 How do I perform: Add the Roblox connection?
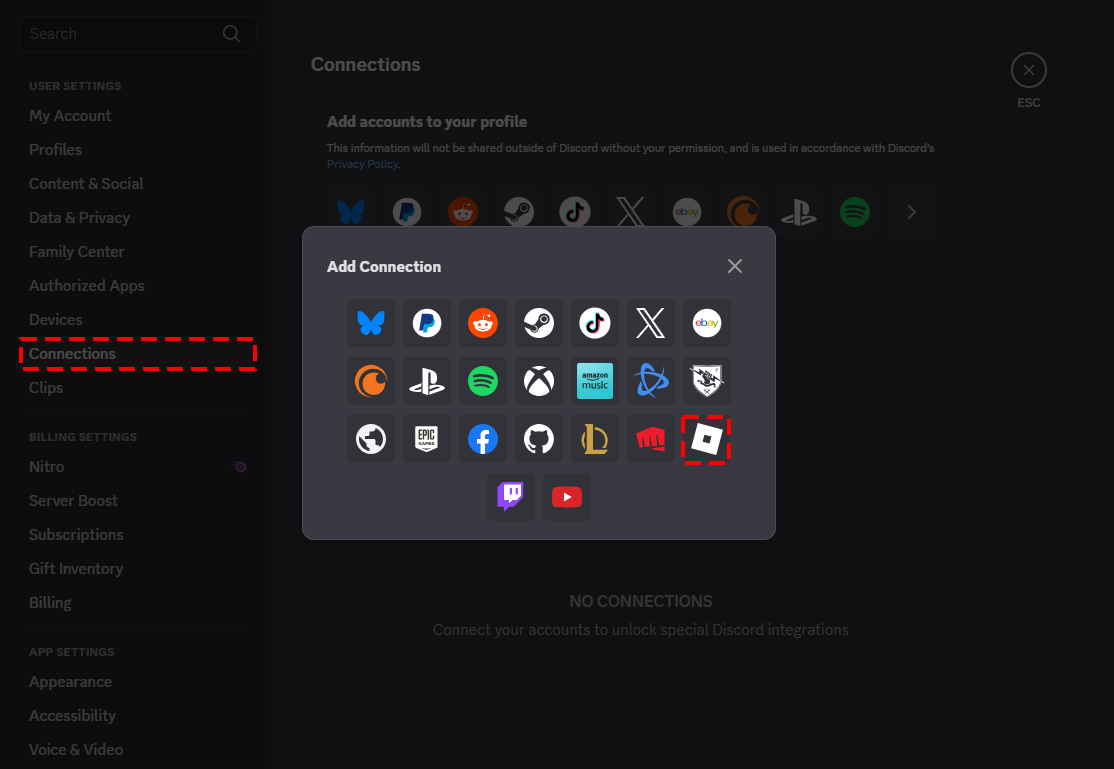click(x=707, y=439)
